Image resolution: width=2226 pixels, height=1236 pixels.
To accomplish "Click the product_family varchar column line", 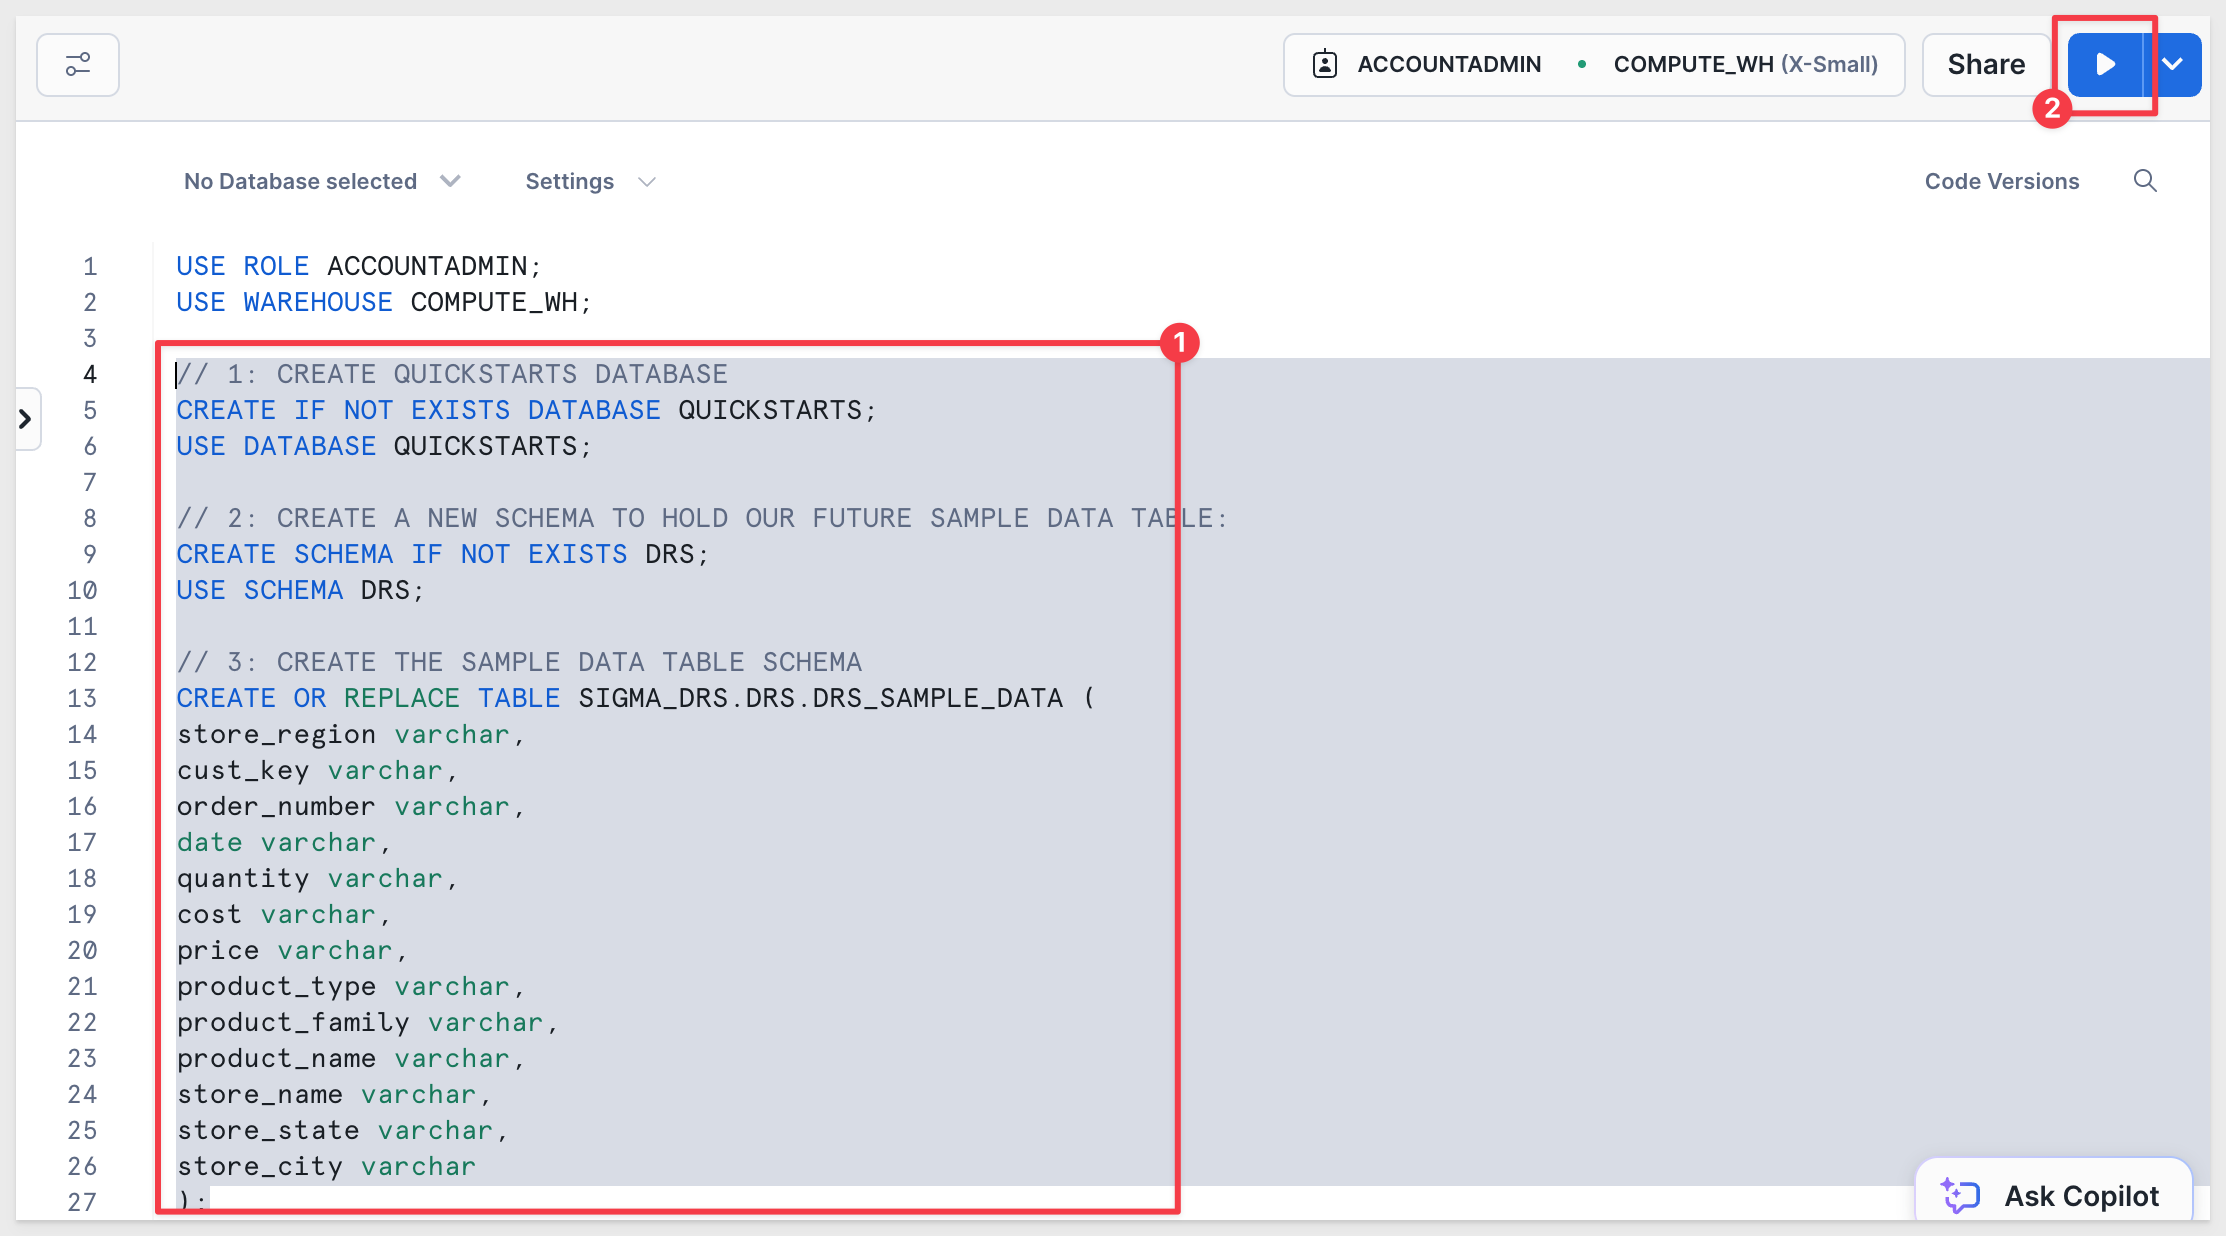I will tap(368, 1022).
